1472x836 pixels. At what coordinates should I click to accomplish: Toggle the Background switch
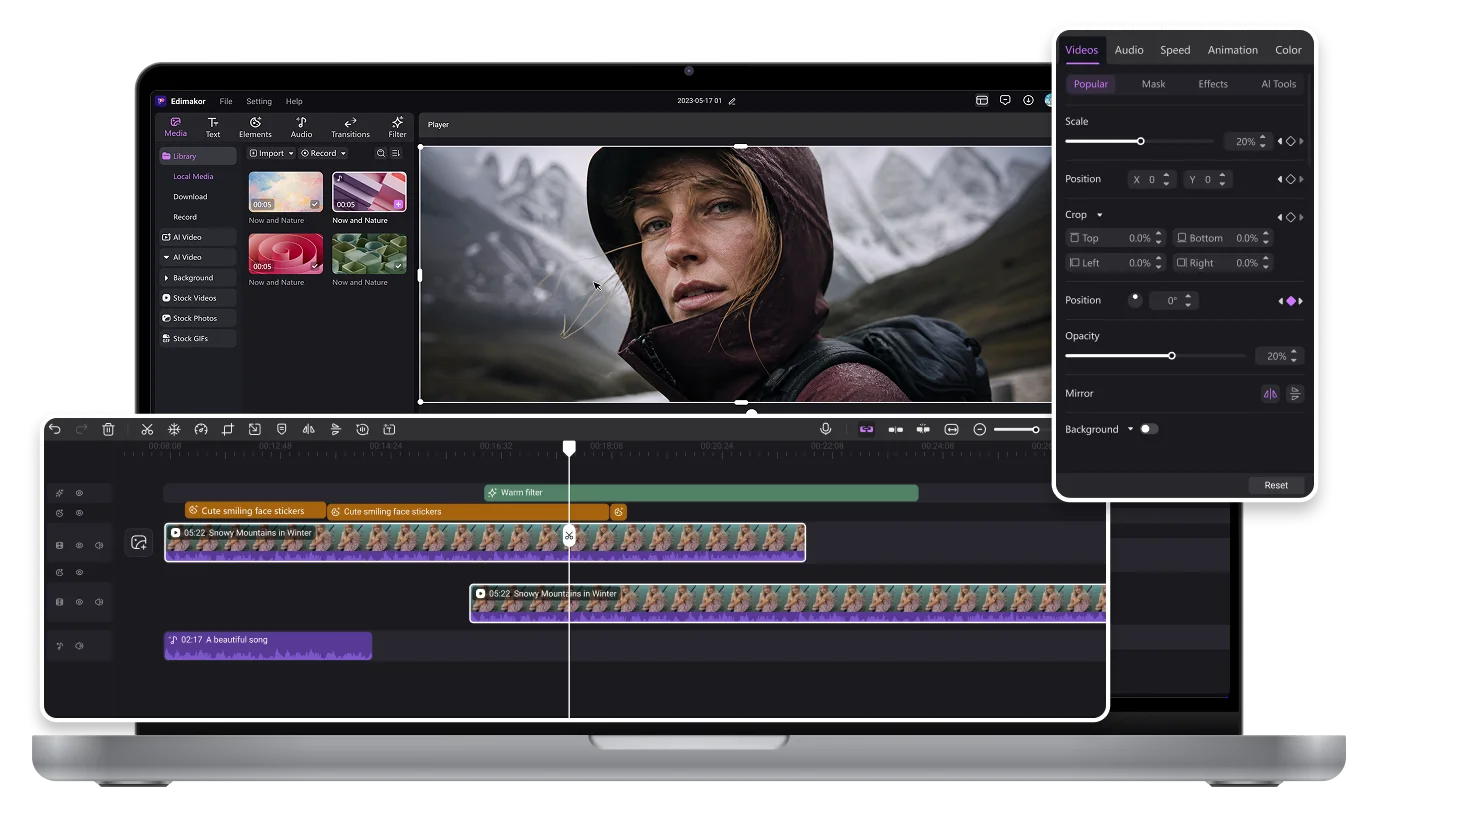click(1149, 429)
